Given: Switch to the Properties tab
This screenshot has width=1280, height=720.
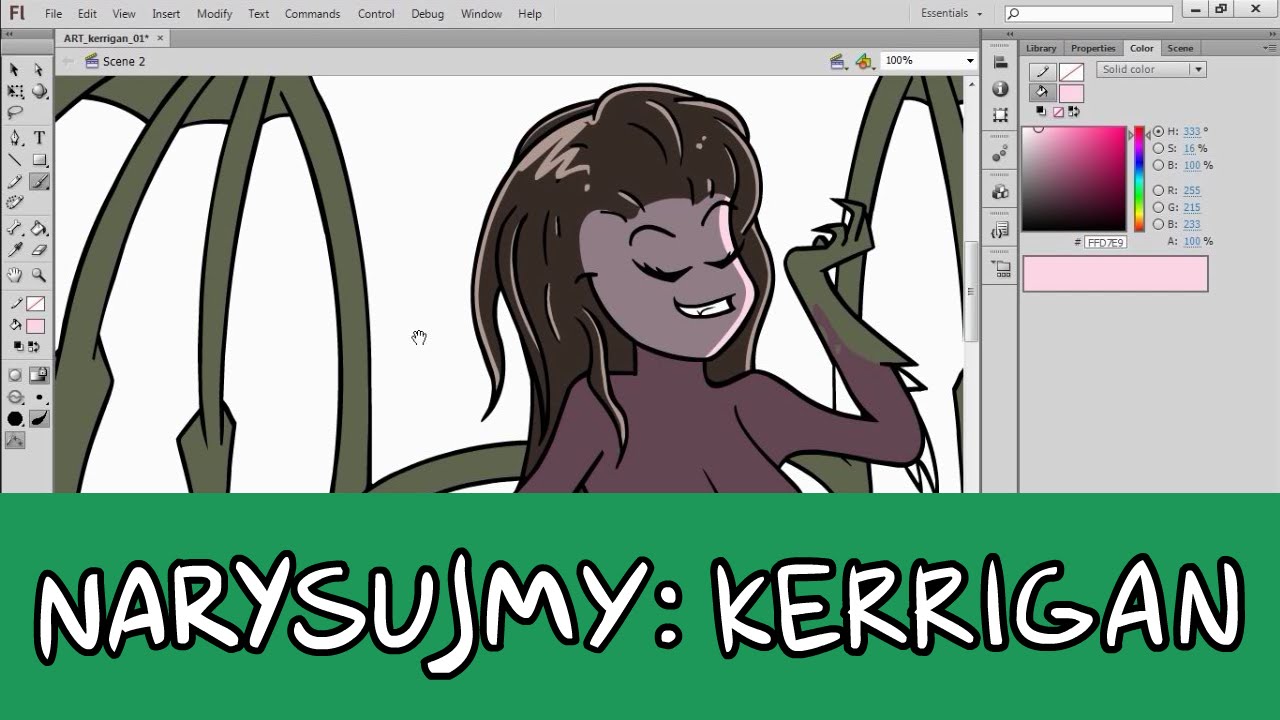Looking at the screenshot, I should click(x=1093, y=48).
